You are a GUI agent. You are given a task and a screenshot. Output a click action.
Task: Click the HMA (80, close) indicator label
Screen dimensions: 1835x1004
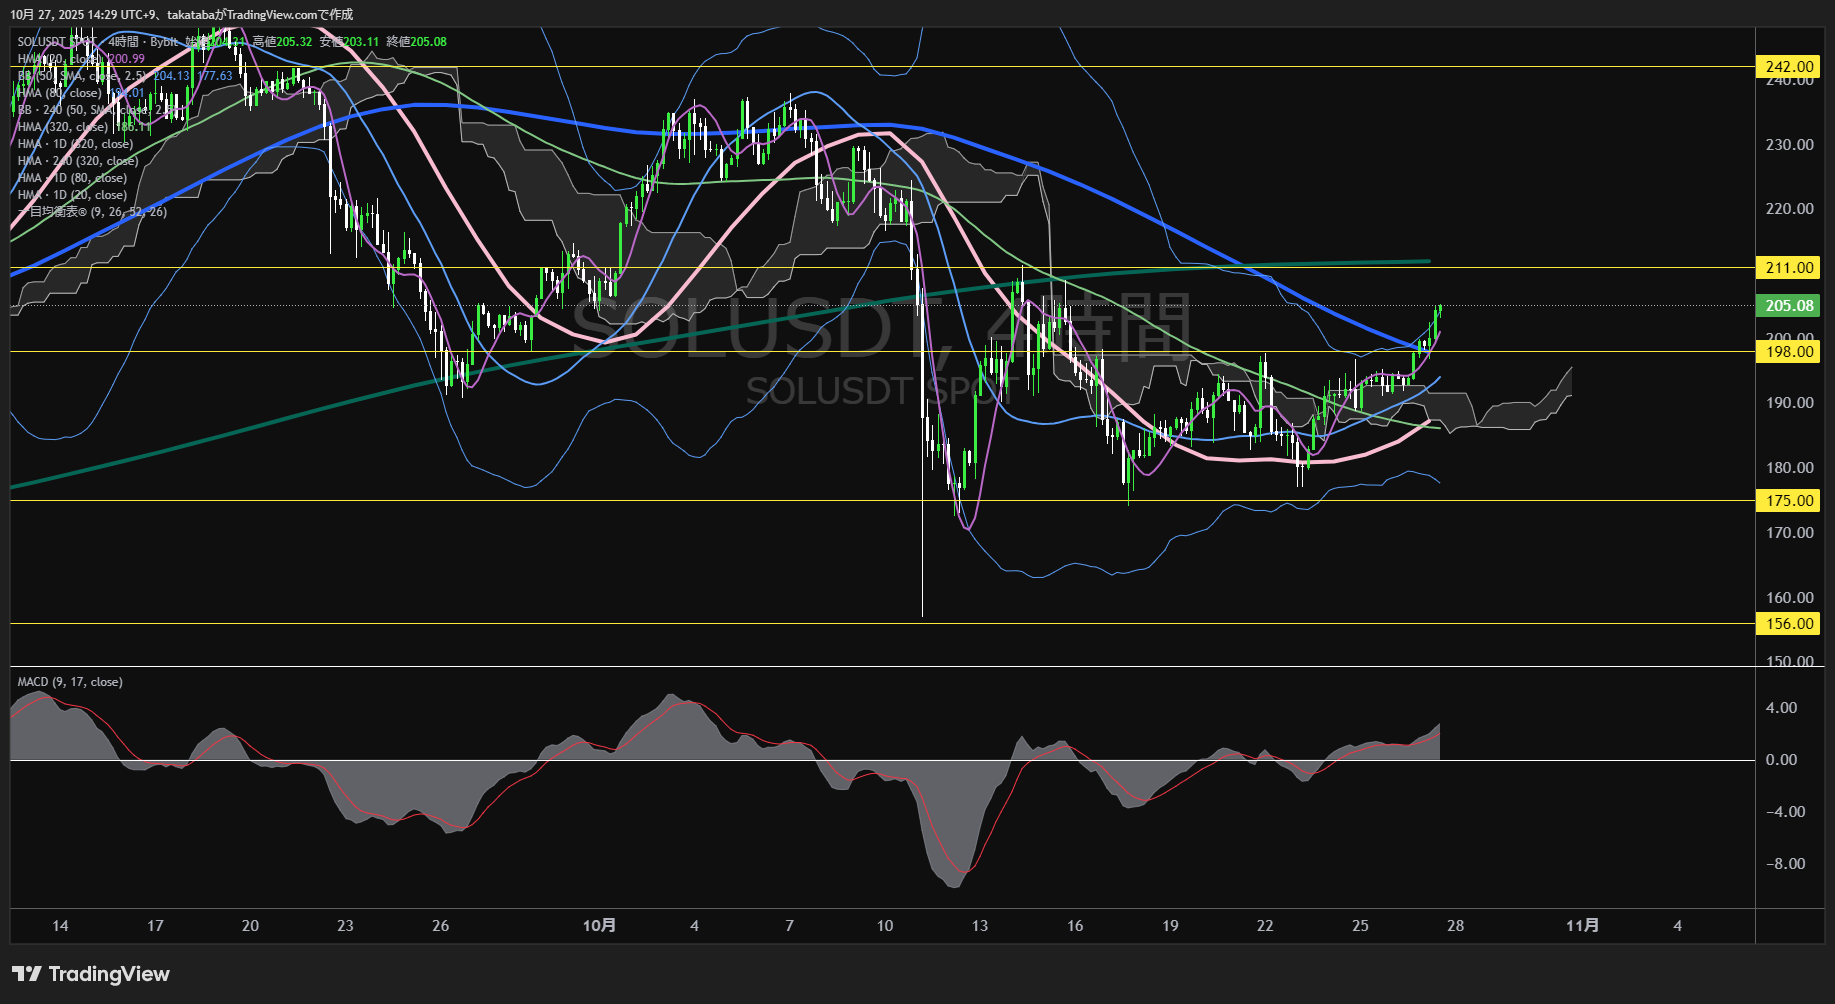coord(60,93)
